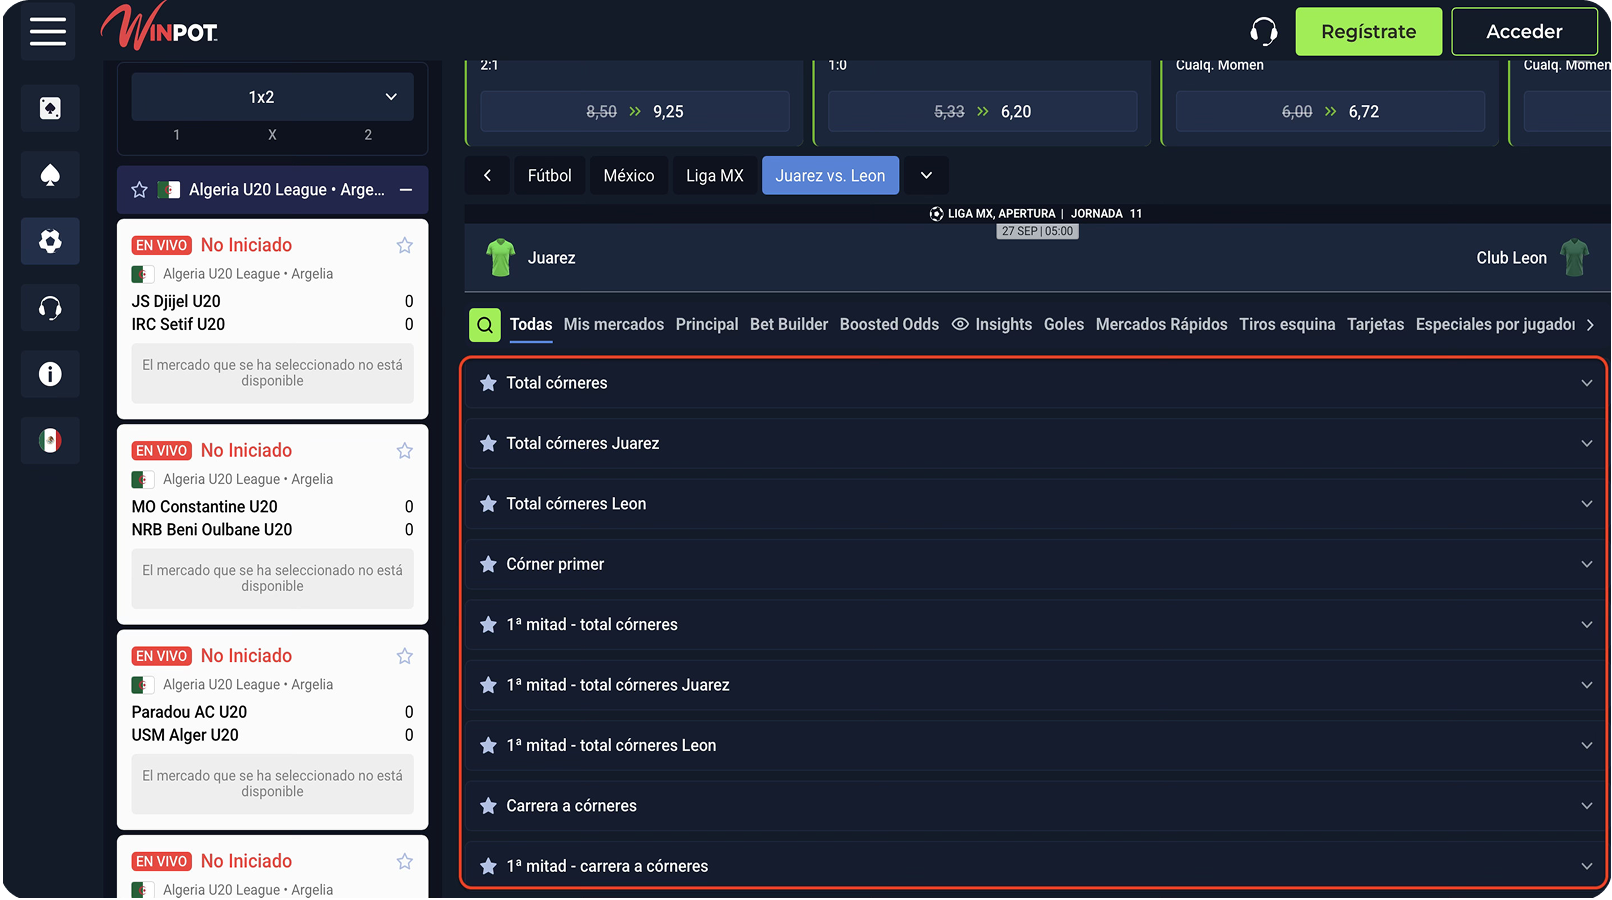Toggle star for Córner primer market
This screenshot has width=1612, height=900.
pyautogui.click(x=488, y=564)
